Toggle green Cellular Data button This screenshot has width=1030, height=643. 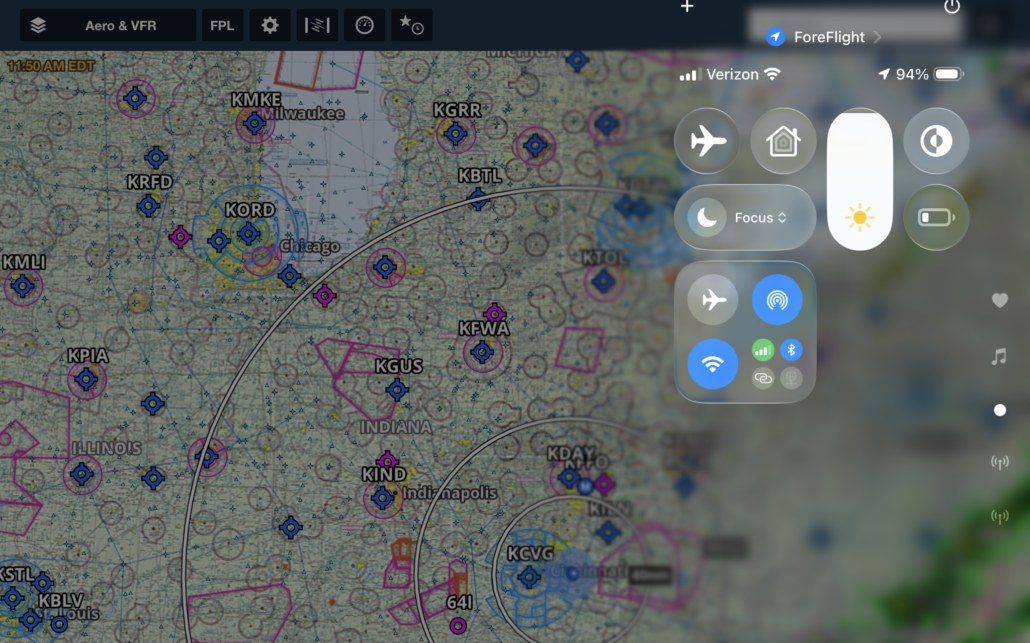pyautogui.click(x=763, y=350)
